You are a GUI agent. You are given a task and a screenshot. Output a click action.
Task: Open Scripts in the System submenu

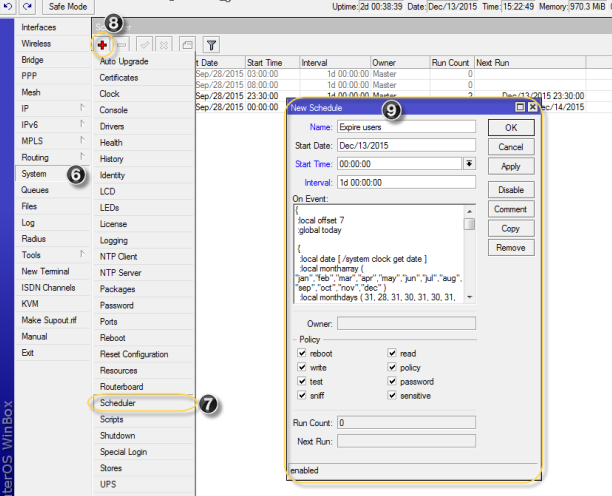[112, 419]
